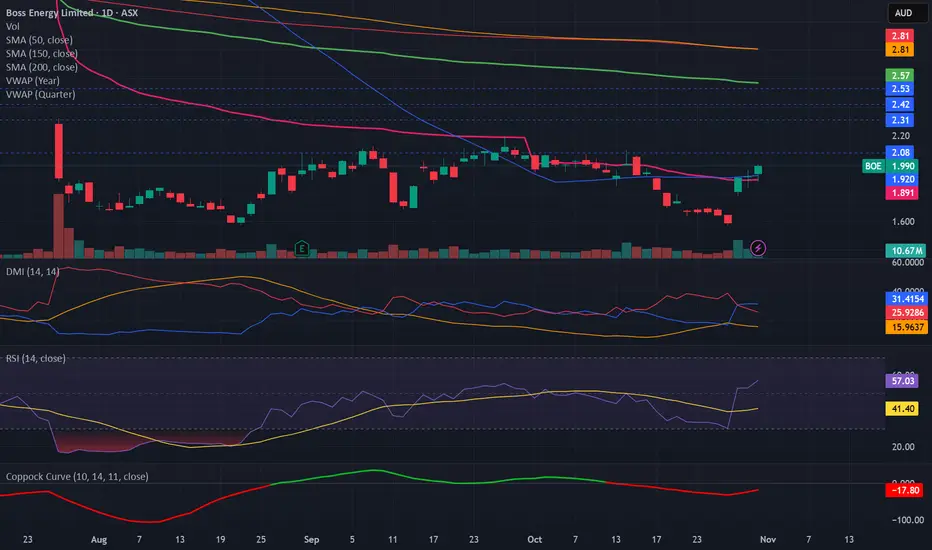Click the green 2.57 SMA price label

pyautogui.click(x=900, y=76)
